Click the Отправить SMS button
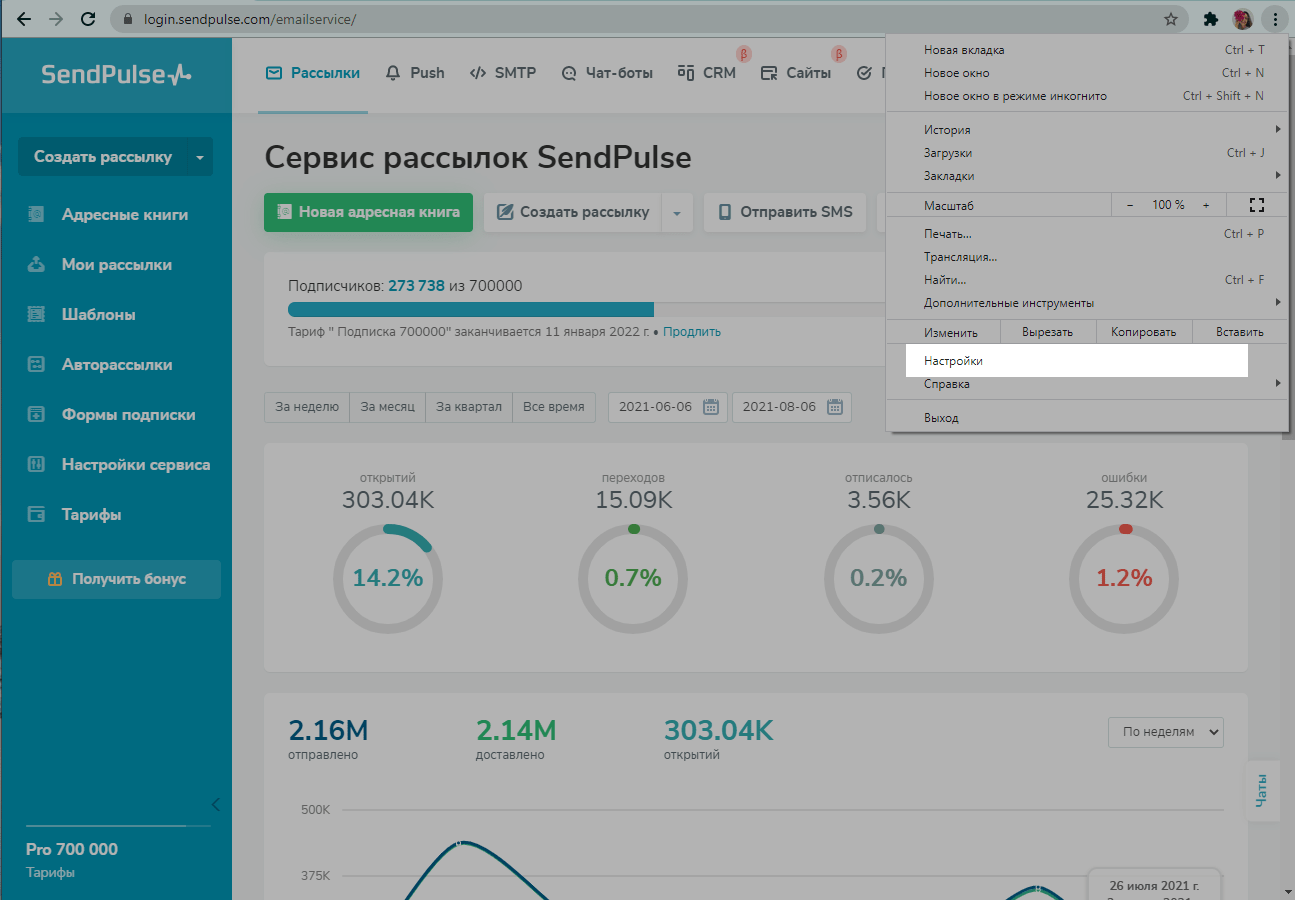1295x900 pixels. click(785, 212)
